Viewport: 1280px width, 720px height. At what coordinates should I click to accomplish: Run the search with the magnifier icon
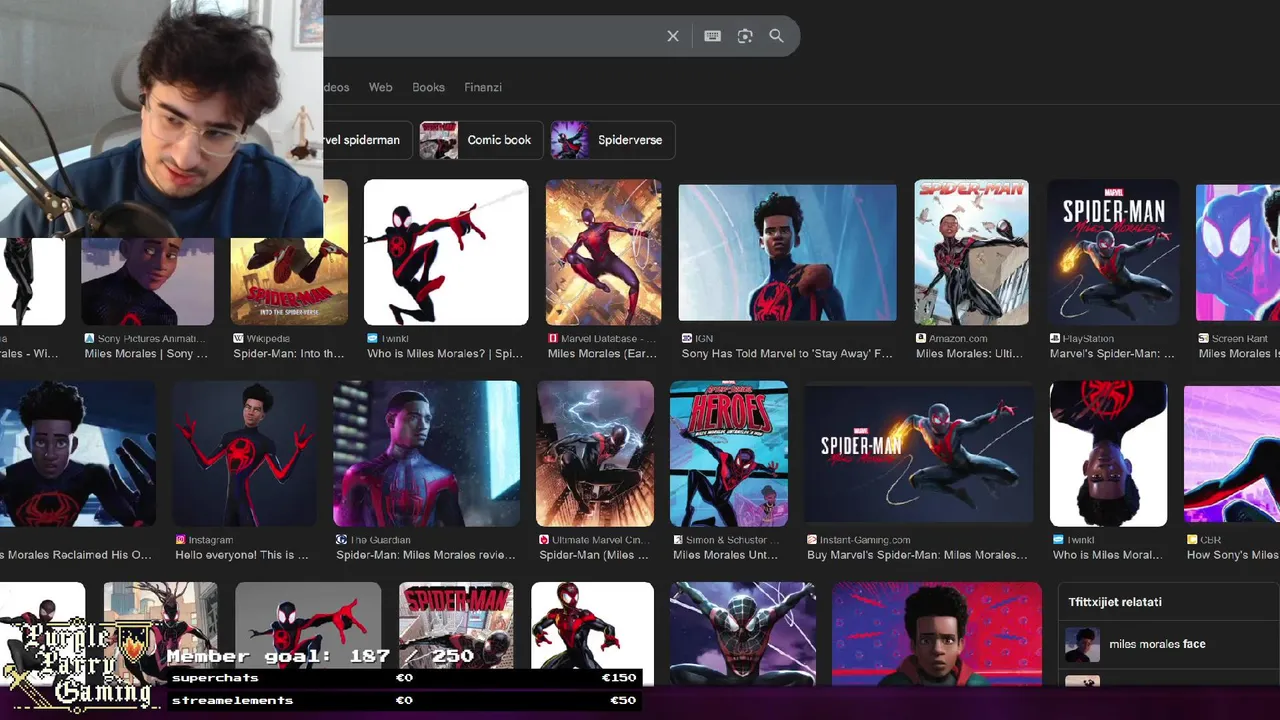[x=776, y=36]
